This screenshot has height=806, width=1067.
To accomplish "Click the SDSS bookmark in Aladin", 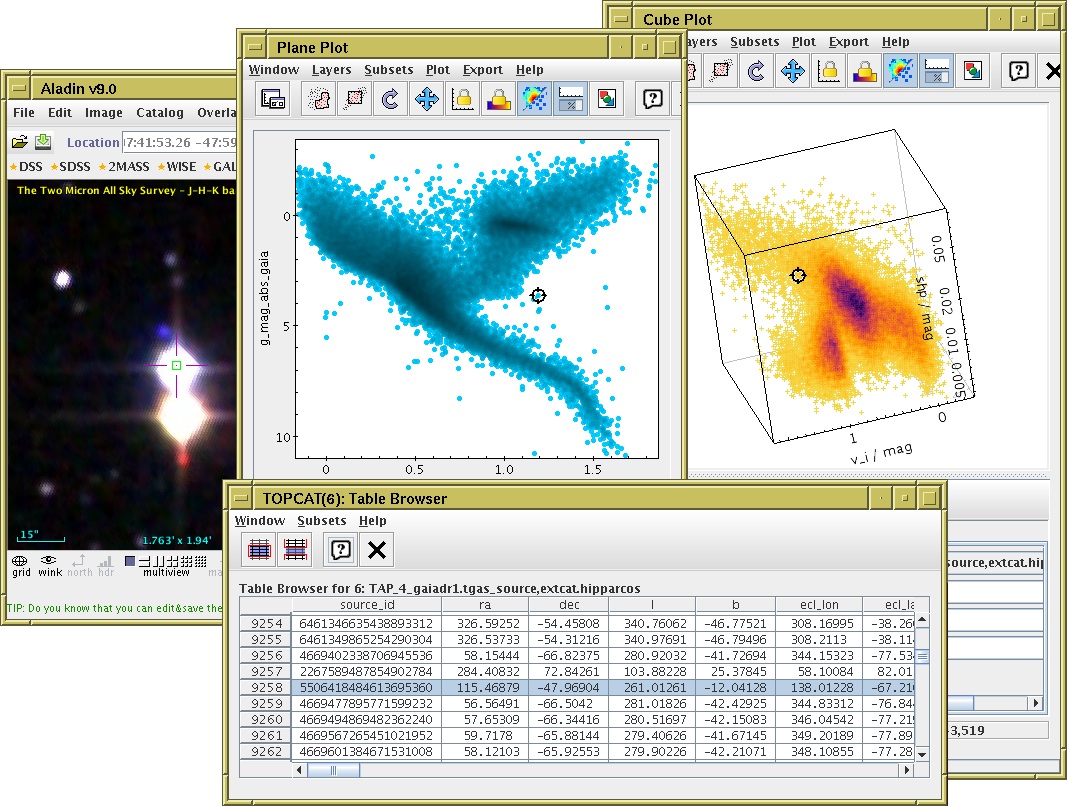I will tap(71, 167).
